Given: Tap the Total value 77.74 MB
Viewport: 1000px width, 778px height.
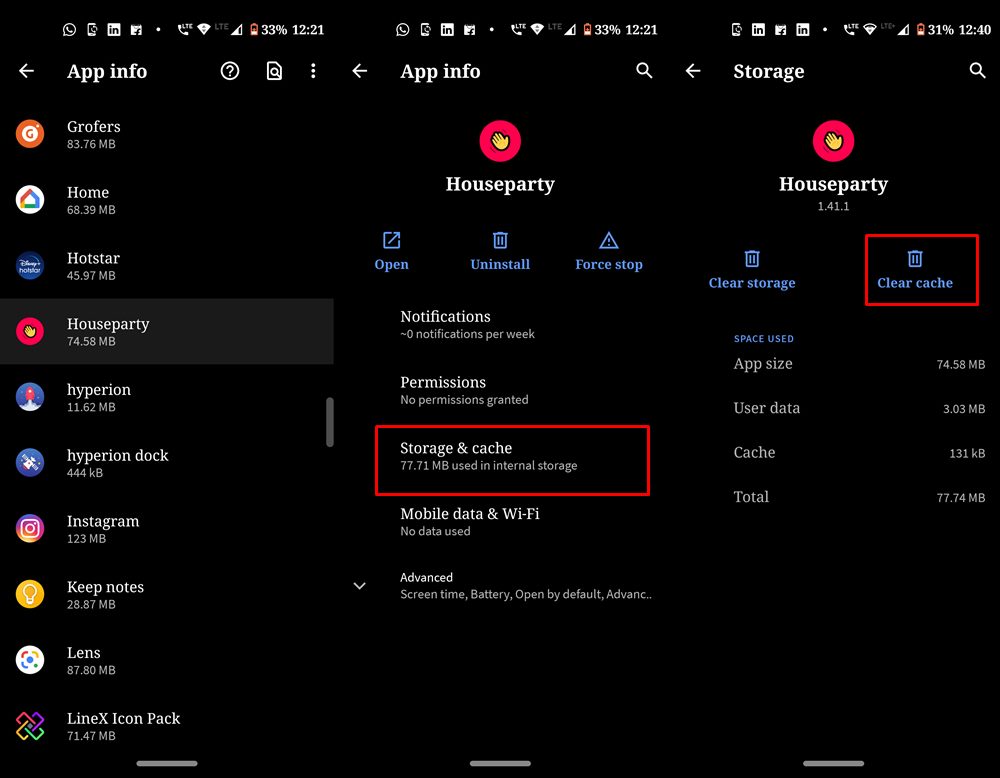Looking at the screenshot, I should click(x=960, y=497).
